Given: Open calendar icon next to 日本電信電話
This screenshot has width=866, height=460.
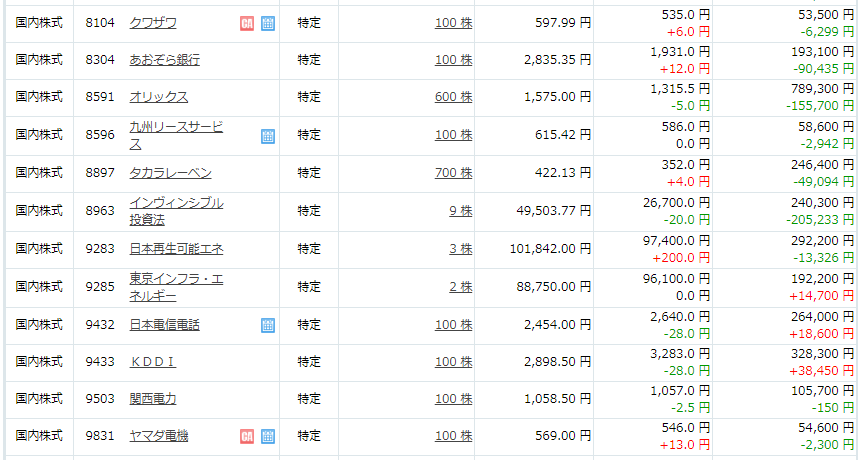Looking at the screenshot, I should pos(268,325).
